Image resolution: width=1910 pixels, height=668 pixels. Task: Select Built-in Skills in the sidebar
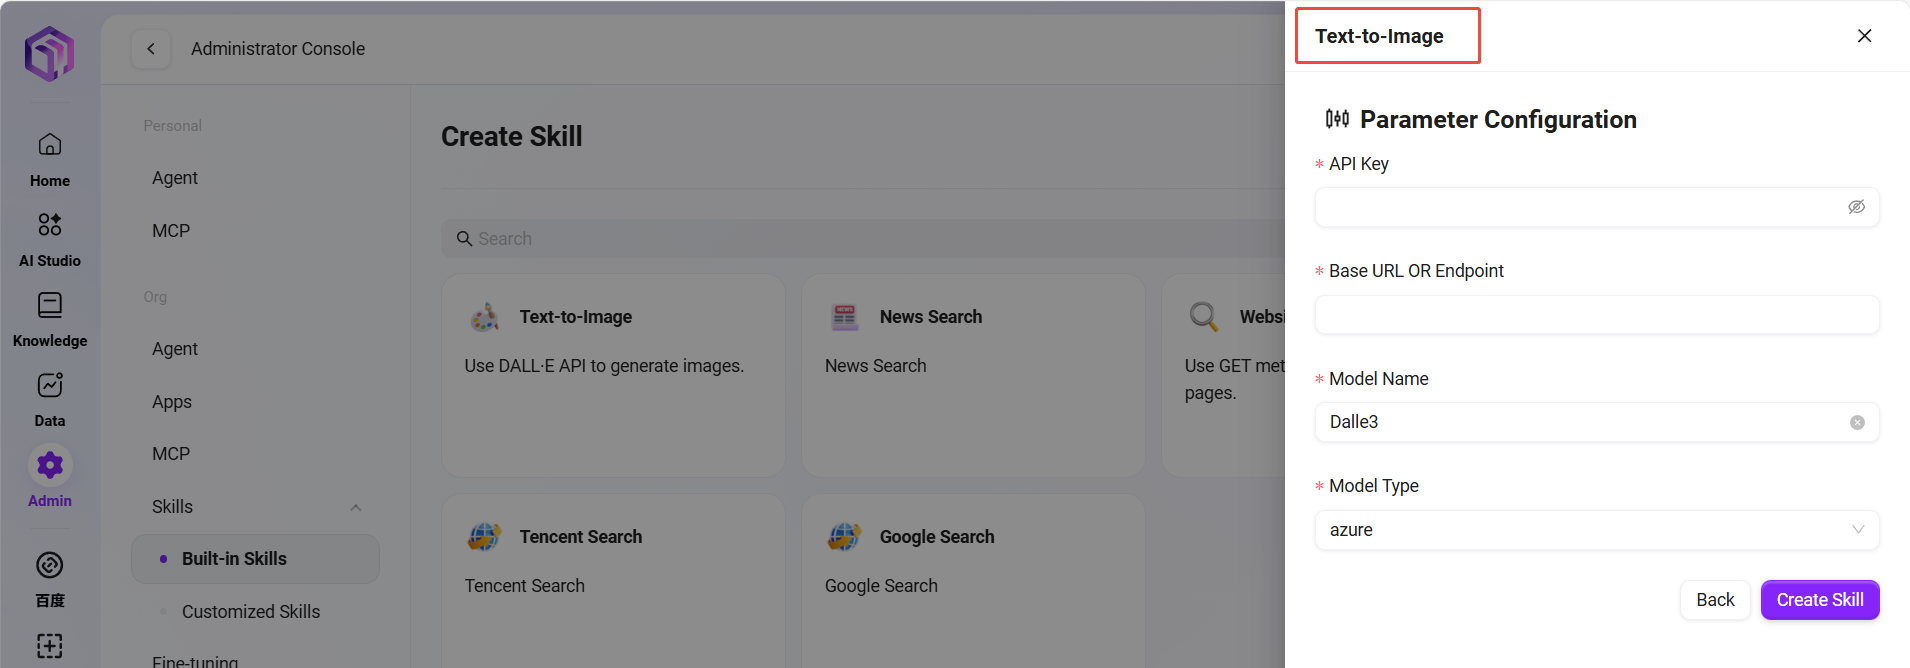click(234, 559)
